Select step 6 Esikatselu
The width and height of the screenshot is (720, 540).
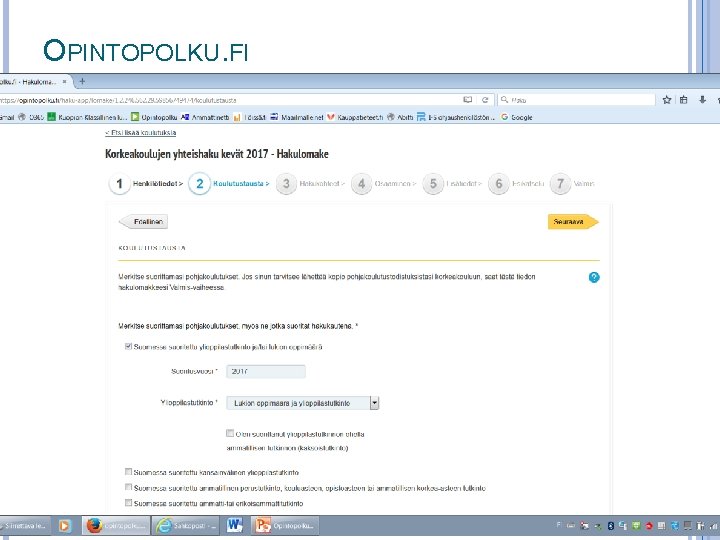pos(516,184)
